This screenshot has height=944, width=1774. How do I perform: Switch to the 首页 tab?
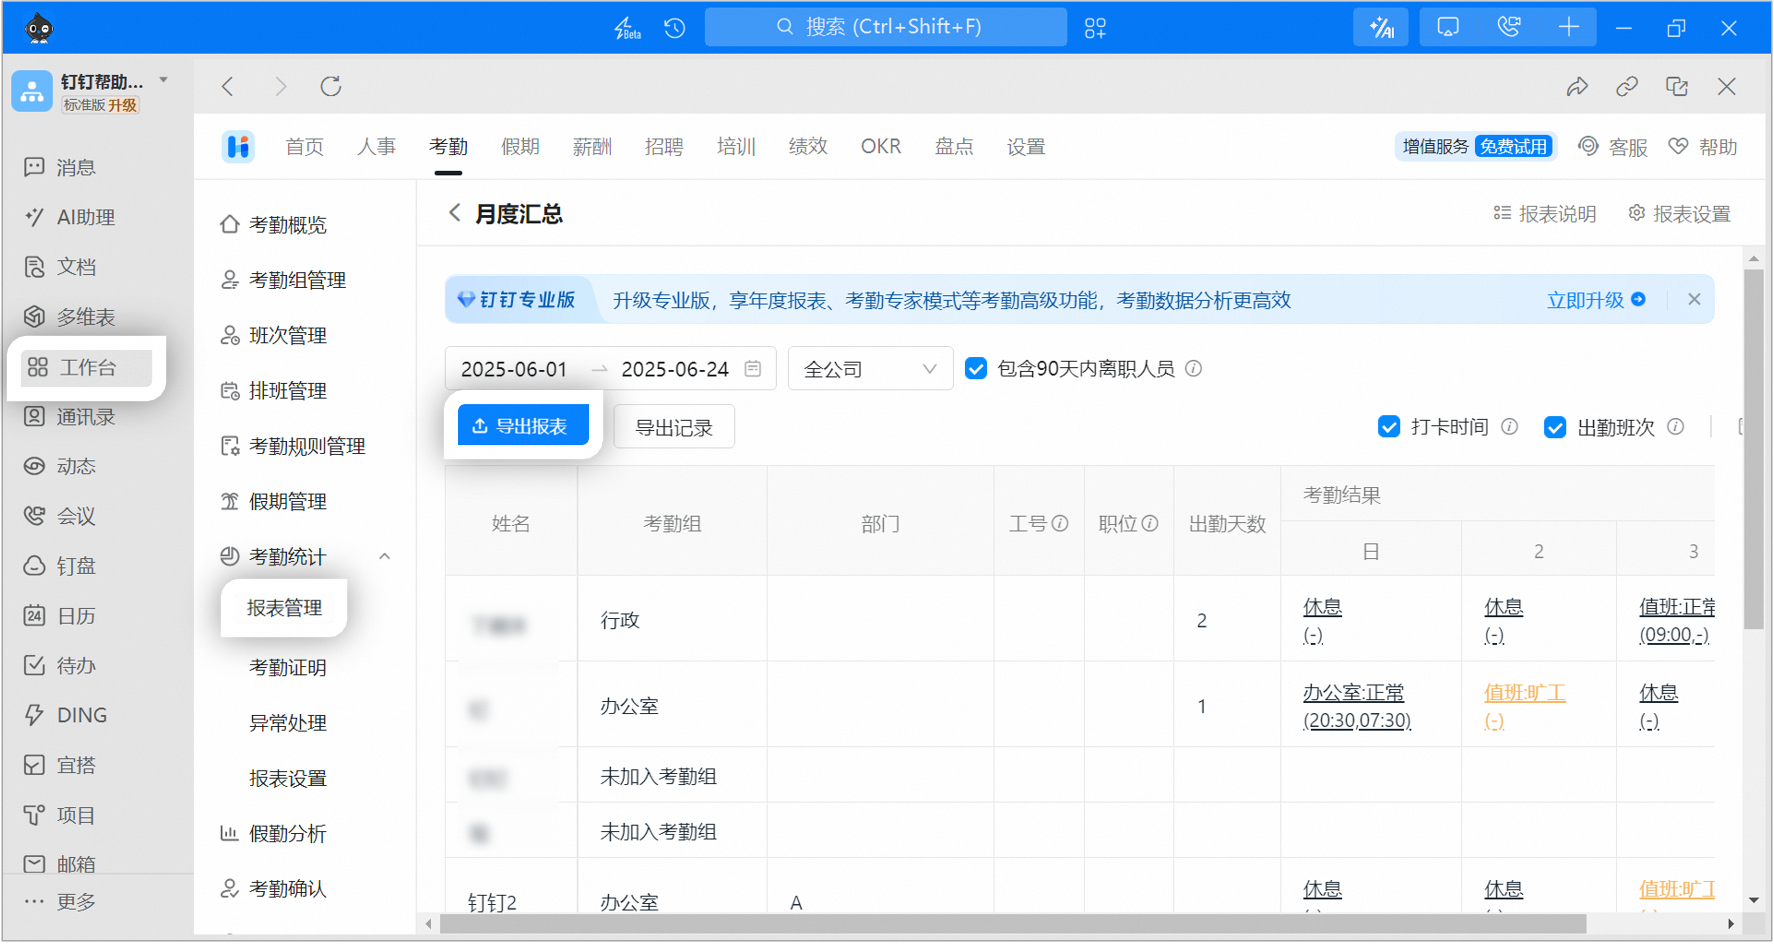[305, 147]
